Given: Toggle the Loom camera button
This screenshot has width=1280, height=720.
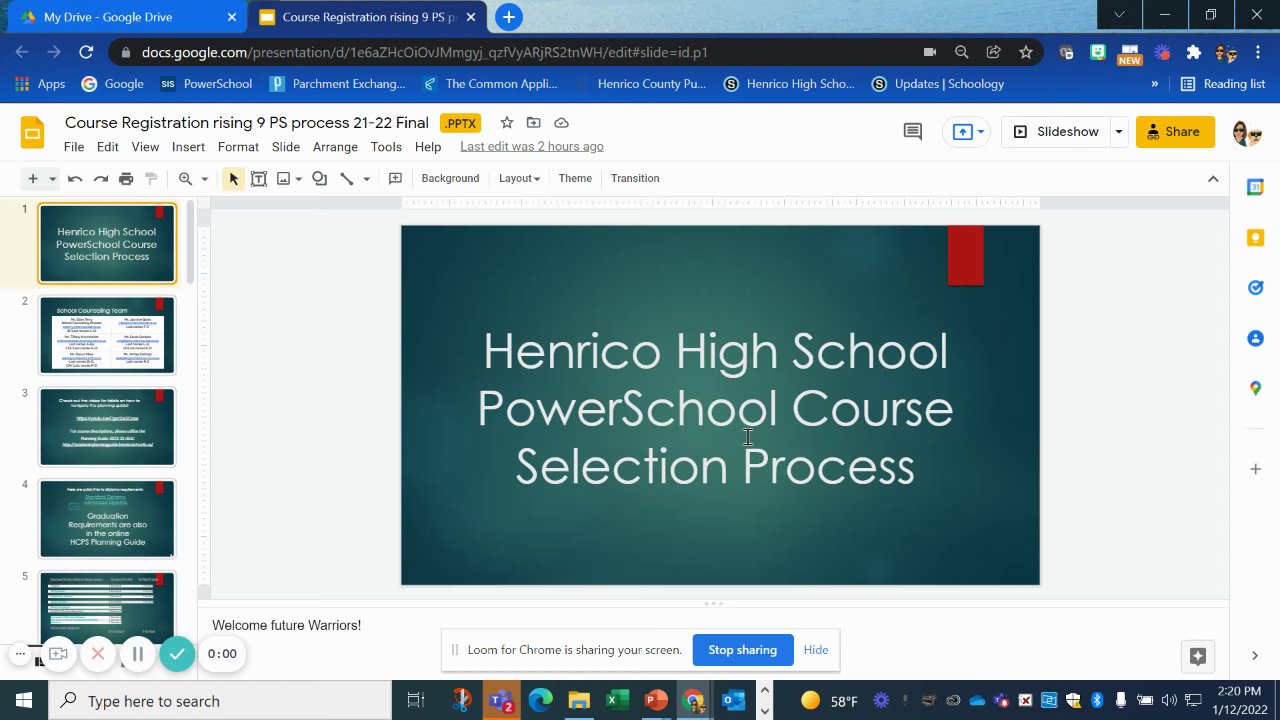Looking at the screenshot, I should point(58,654).
